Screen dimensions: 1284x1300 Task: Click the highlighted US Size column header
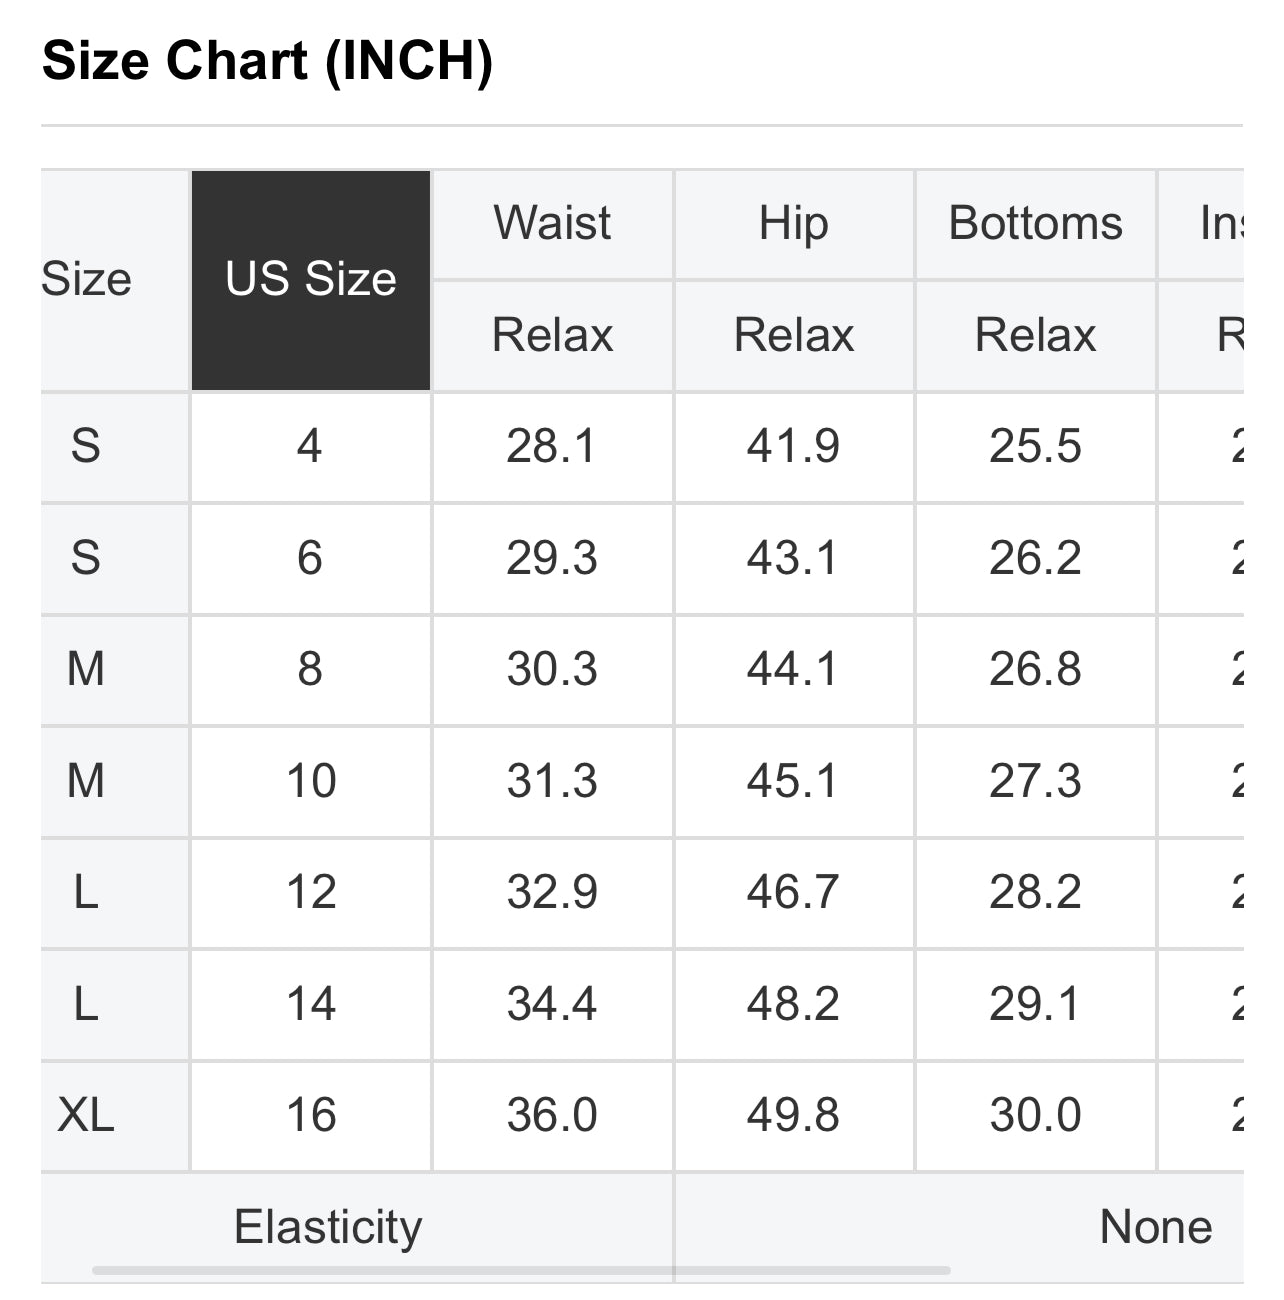coord(310,279)
